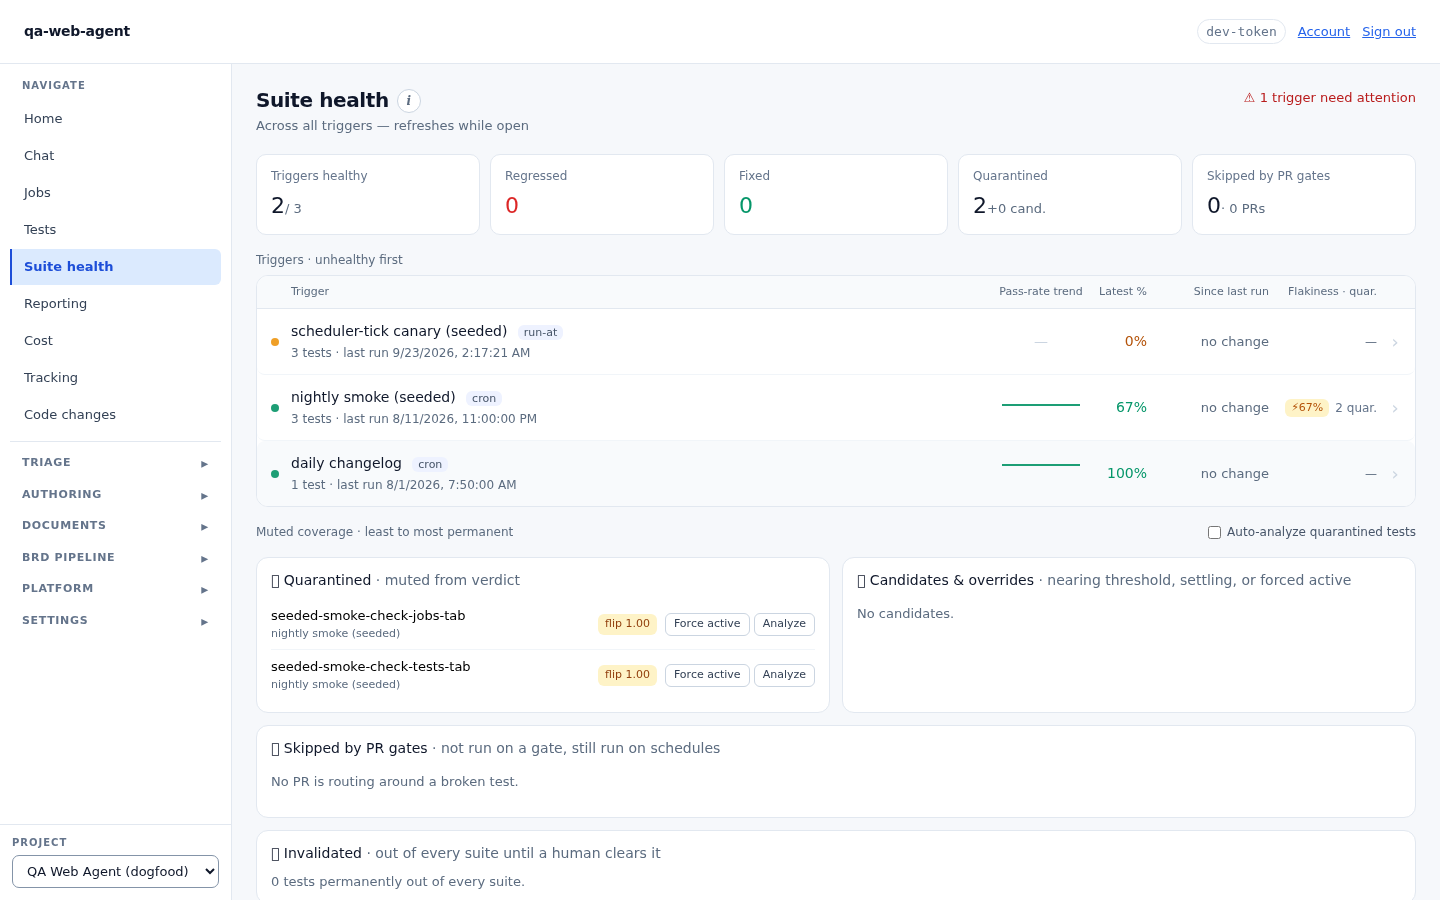1440x900 pixels.
Task: Click the Skipped by PR gates section icon
Action: pos(275,749)
